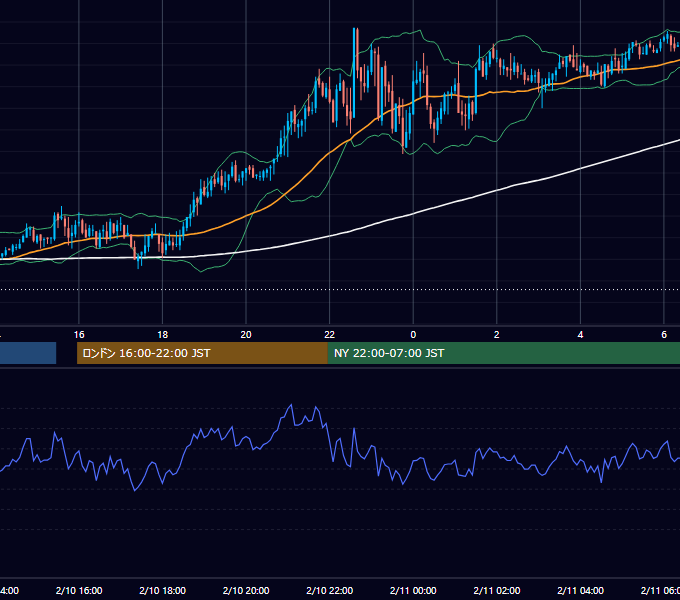Click the 2/10 18:00 date label

(163, 590)
